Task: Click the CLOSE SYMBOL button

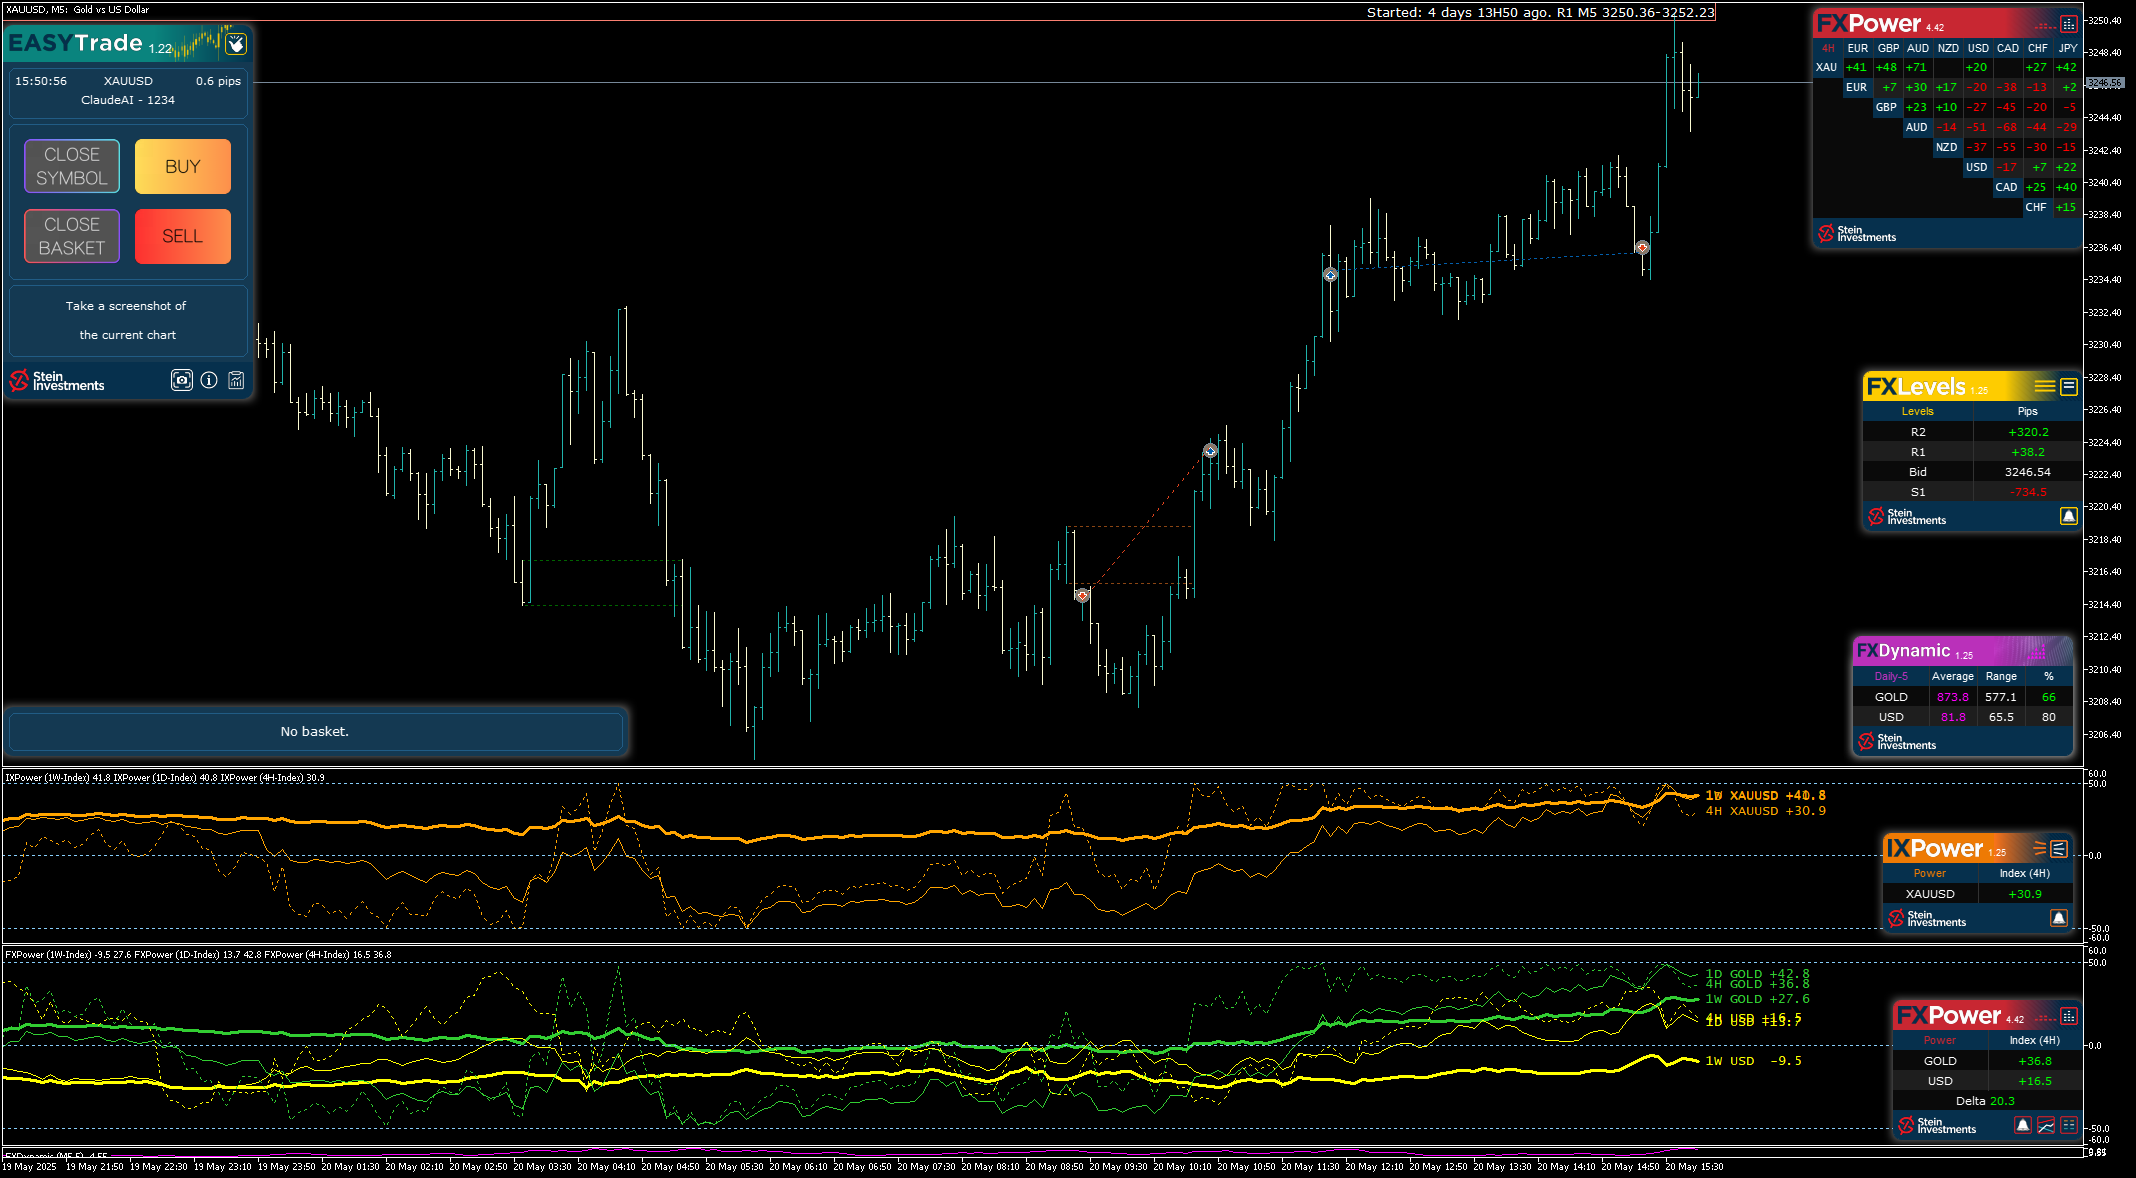Action: pyautogui.click(x=72, y=166)
